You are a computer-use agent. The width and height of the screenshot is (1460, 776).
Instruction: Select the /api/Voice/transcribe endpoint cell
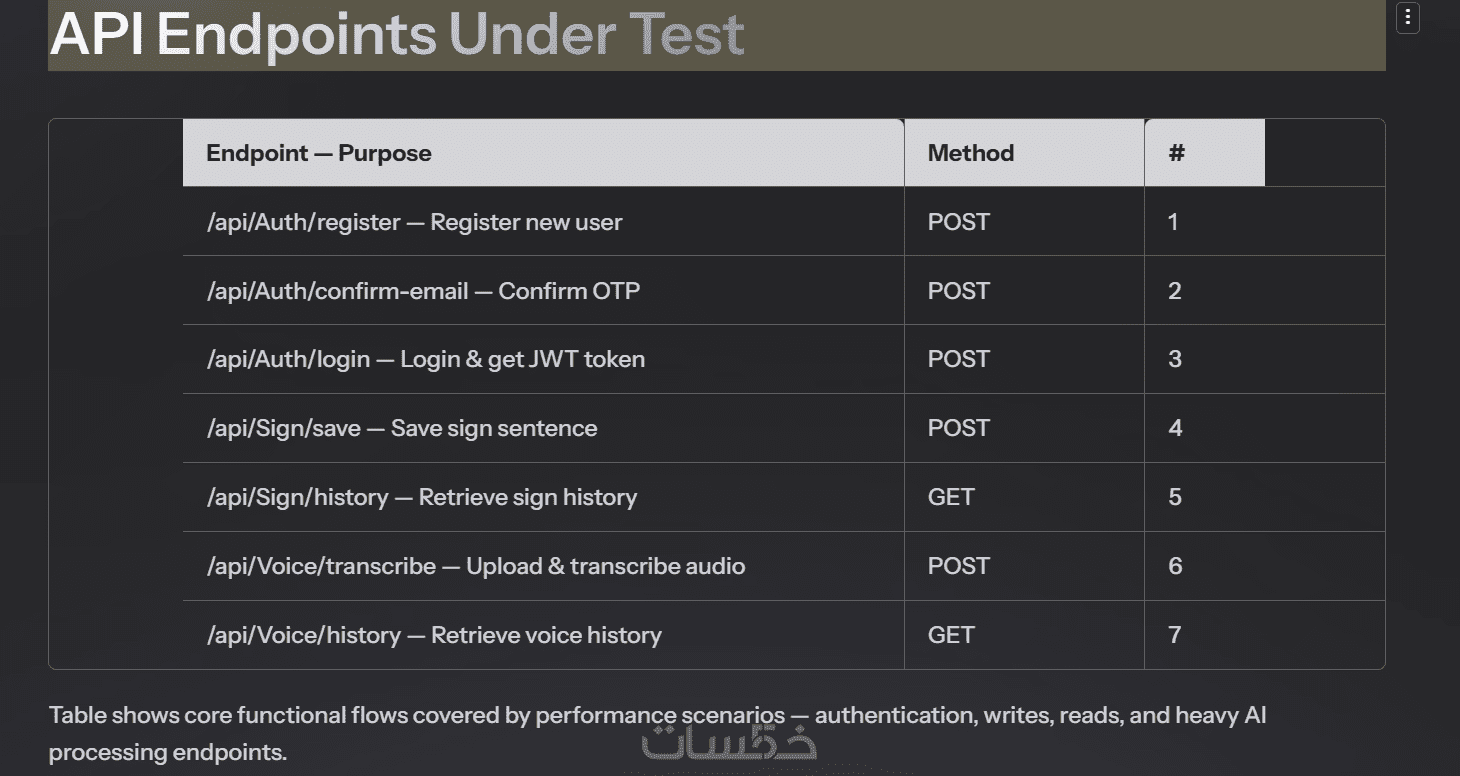[x=543, y=566]
